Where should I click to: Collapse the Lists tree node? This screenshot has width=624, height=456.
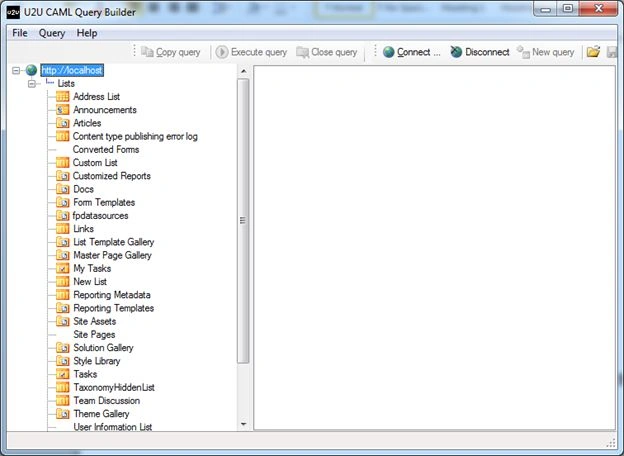pos(32,84)
